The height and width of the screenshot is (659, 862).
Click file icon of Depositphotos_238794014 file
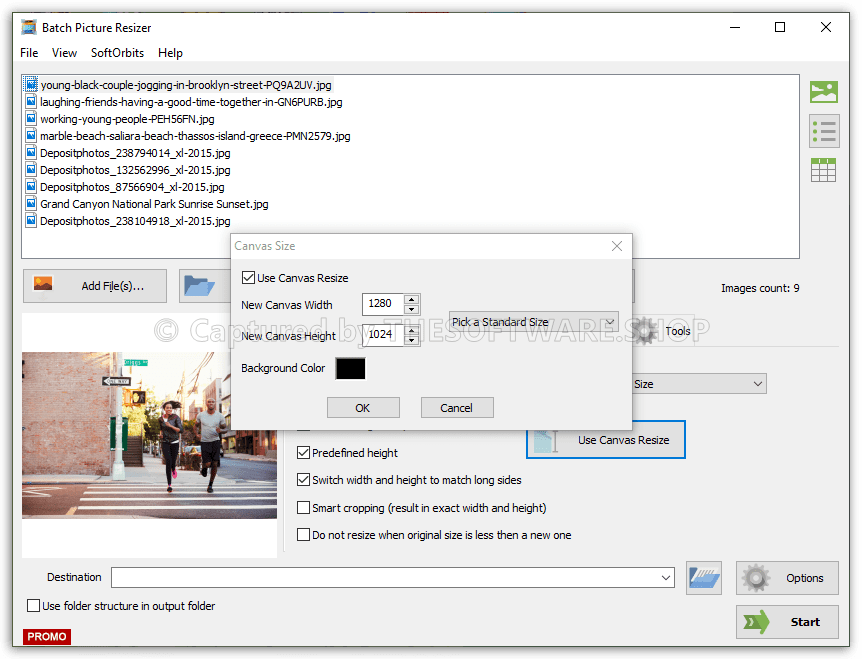pyautogui.click(x=31, y=153)
